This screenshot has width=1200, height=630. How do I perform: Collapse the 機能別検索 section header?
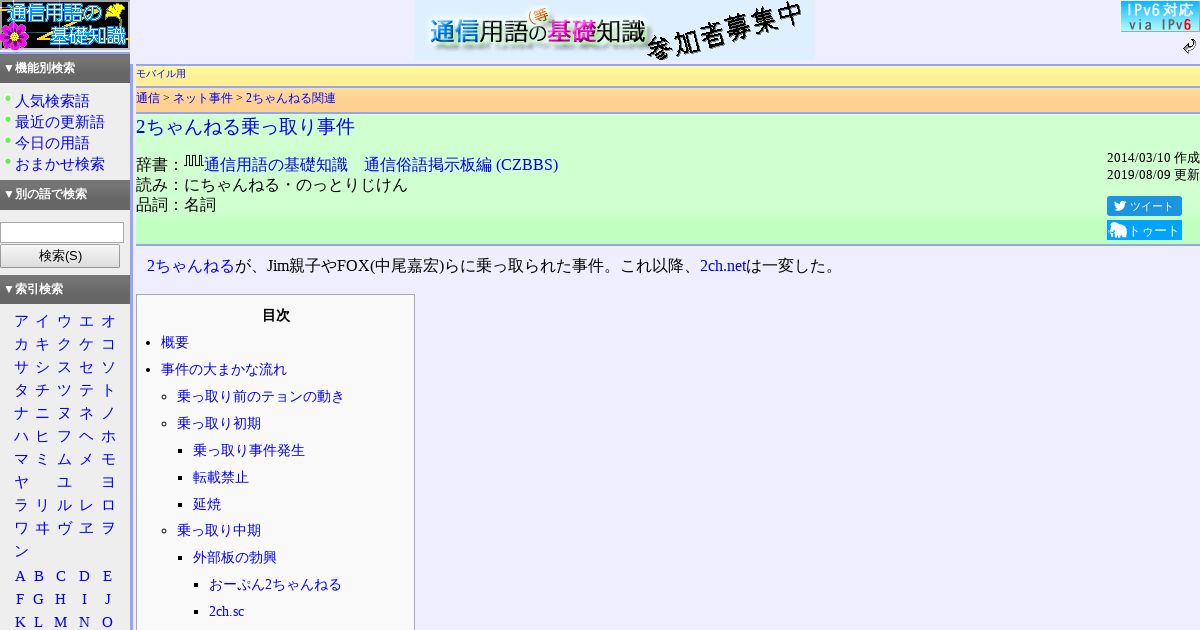click(x=65, y=68)
